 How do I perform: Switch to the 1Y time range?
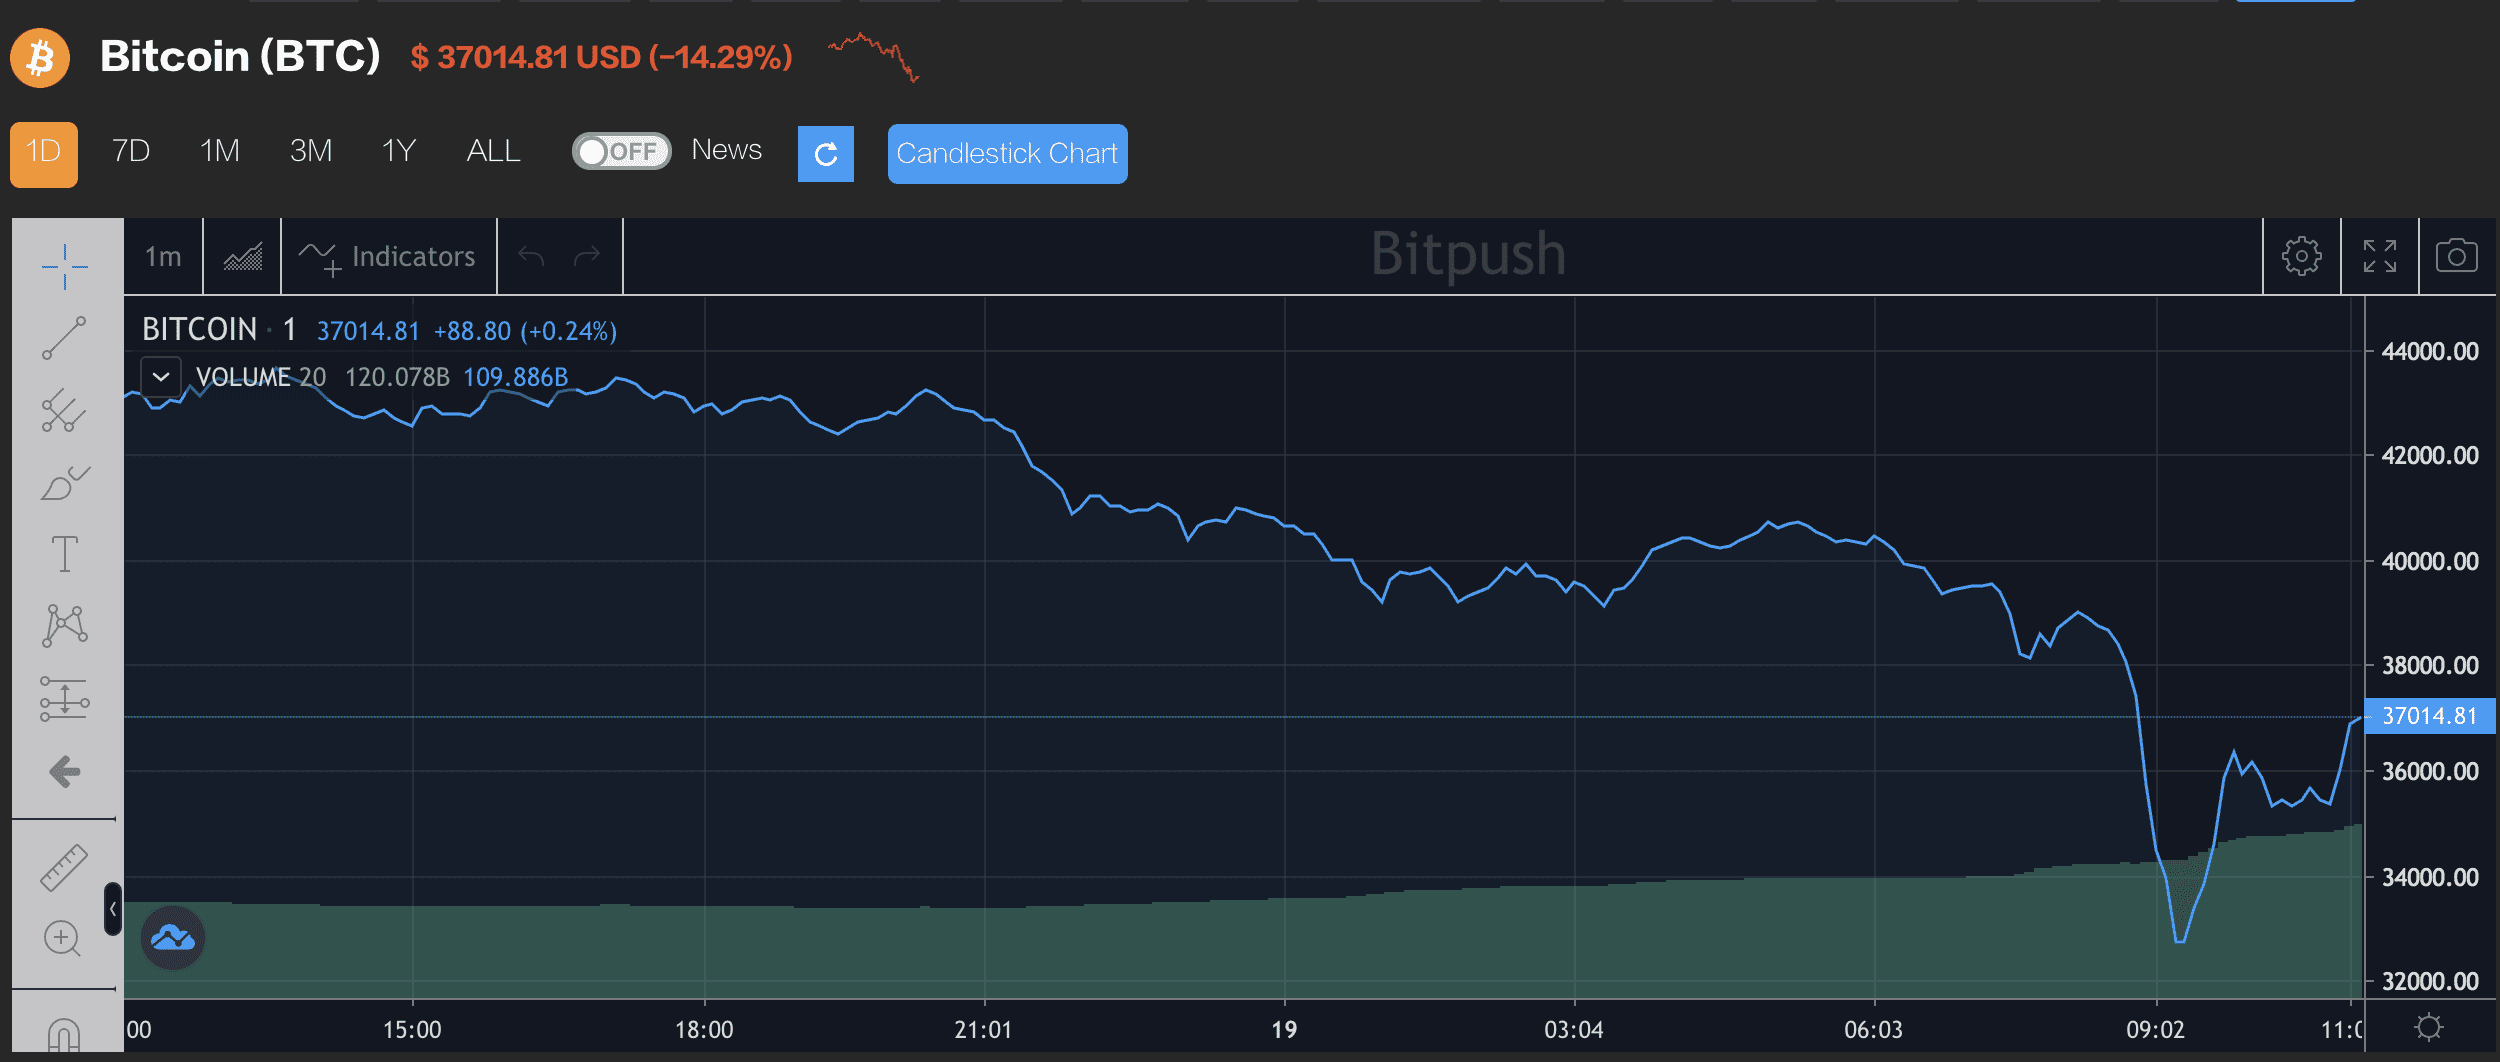pos(399,151)
